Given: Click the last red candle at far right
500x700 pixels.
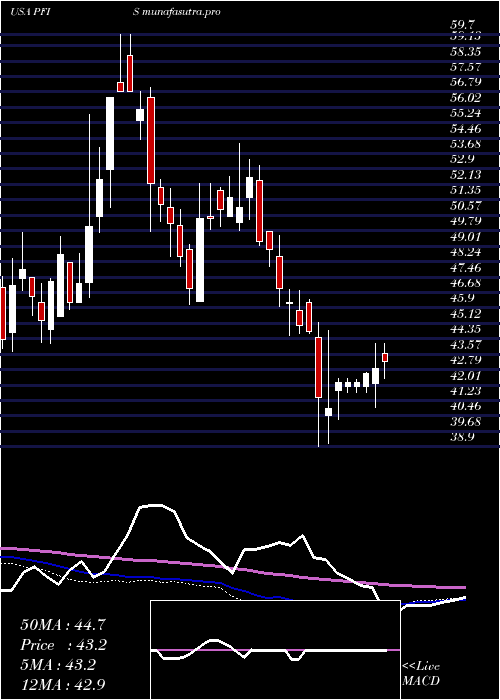Looking at the screenshot, I should point(385,357).
